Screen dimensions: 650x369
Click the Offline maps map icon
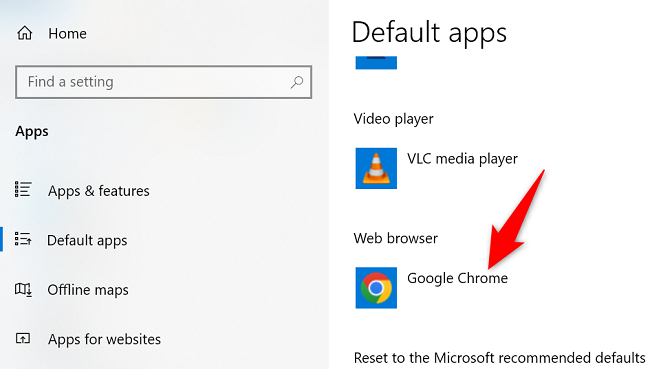[x=23, y=289]
